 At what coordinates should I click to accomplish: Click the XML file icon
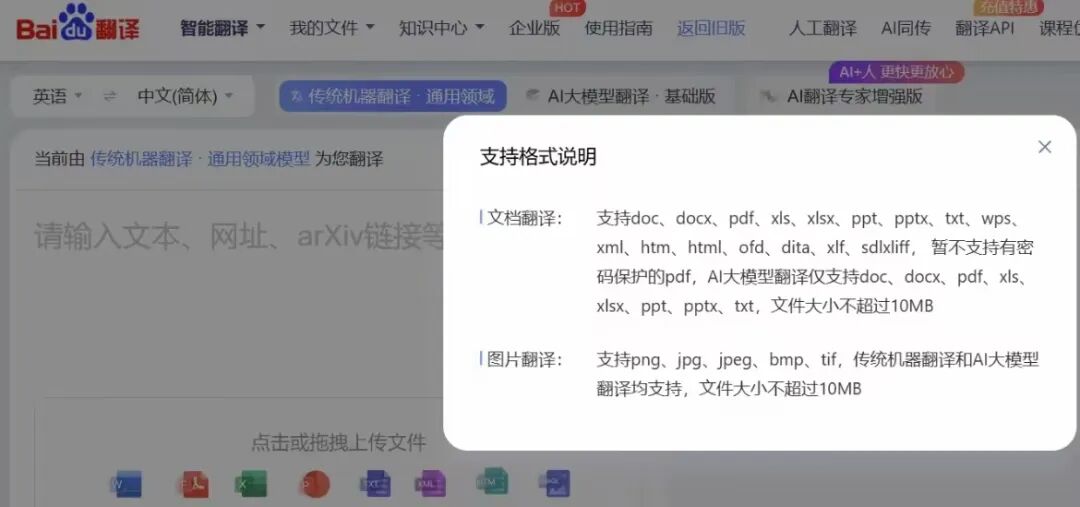point(430,484)
